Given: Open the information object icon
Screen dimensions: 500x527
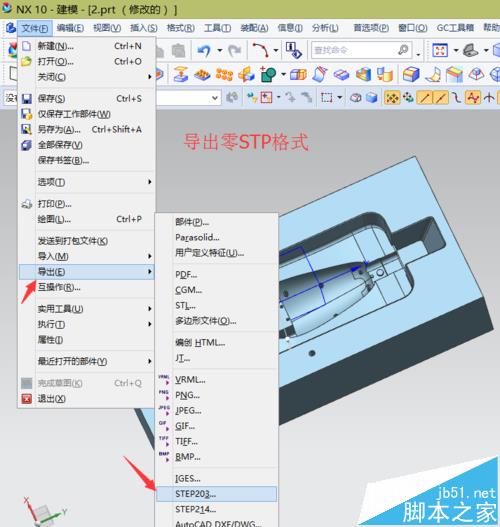Looking at the screenshot, I should tap(293, 50).
